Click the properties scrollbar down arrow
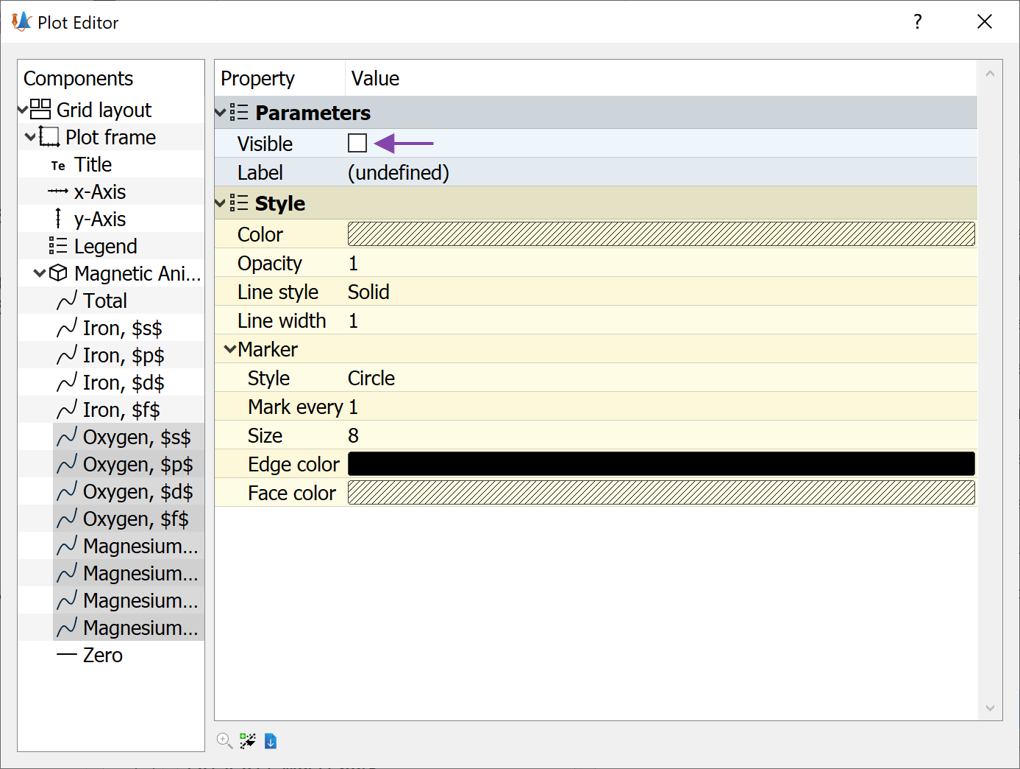The image size is (1020, 769). click(x=990, y=708)
